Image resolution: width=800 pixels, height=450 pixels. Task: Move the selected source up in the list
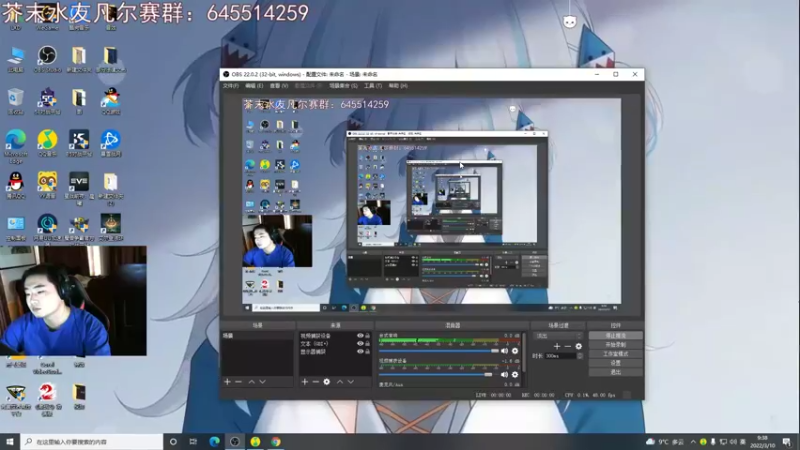[340, 382]
